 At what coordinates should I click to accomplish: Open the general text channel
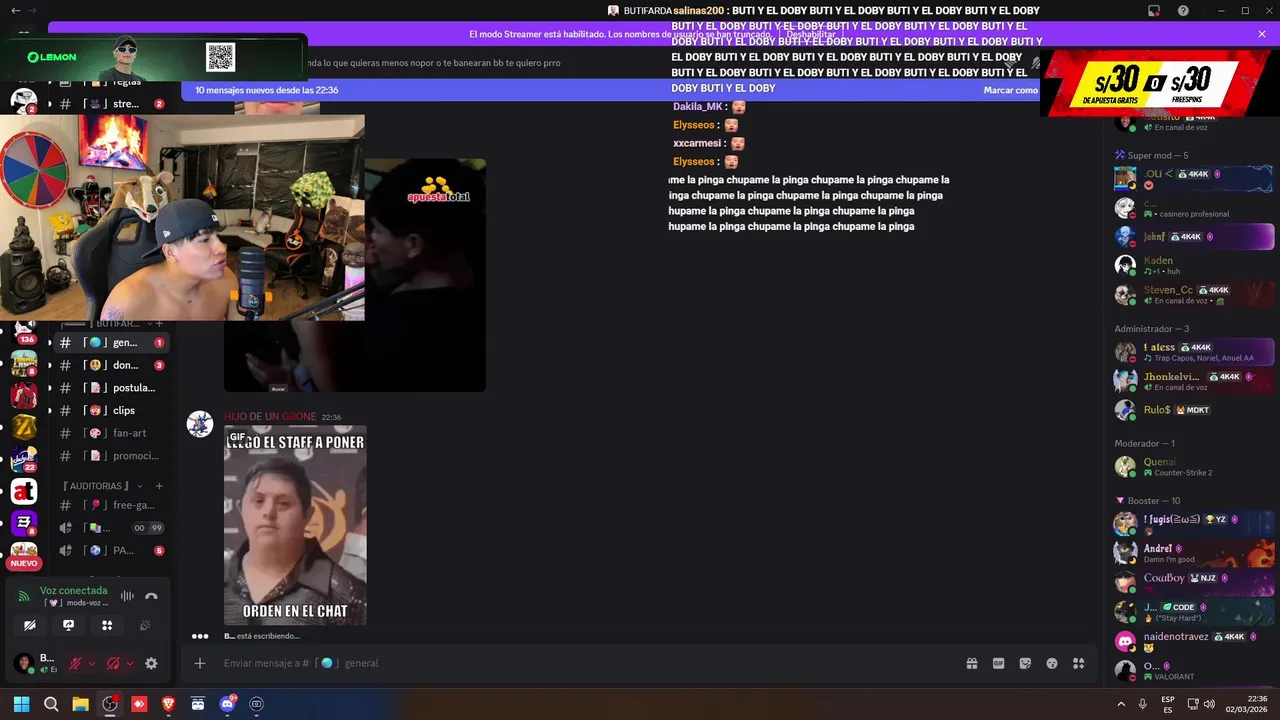110,343
